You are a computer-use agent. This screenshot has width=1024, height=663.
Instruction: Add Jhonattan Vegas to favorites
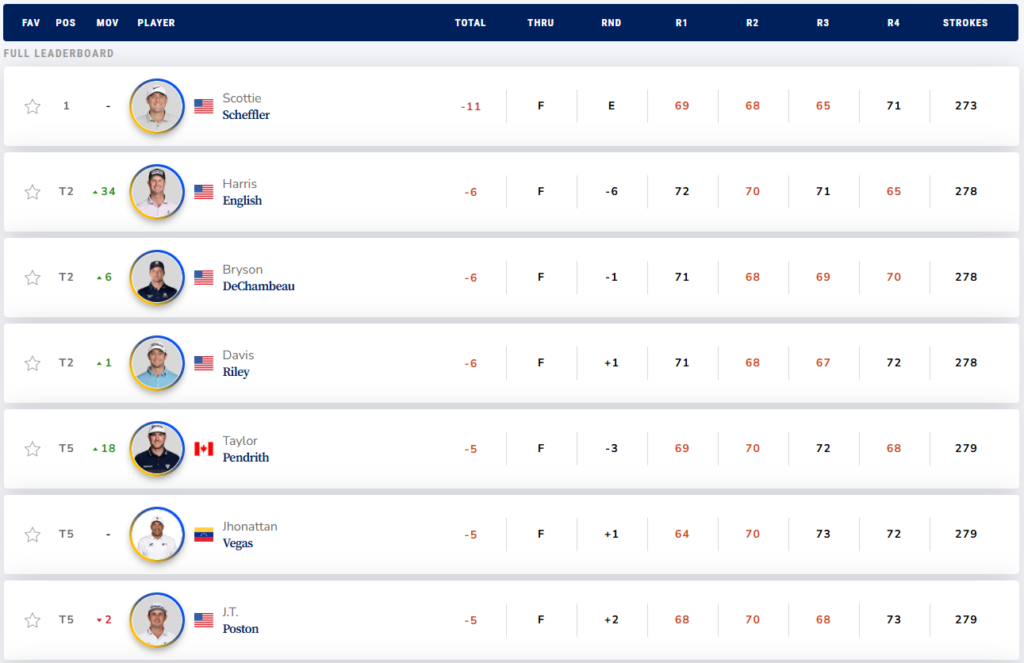coord(32,535)
